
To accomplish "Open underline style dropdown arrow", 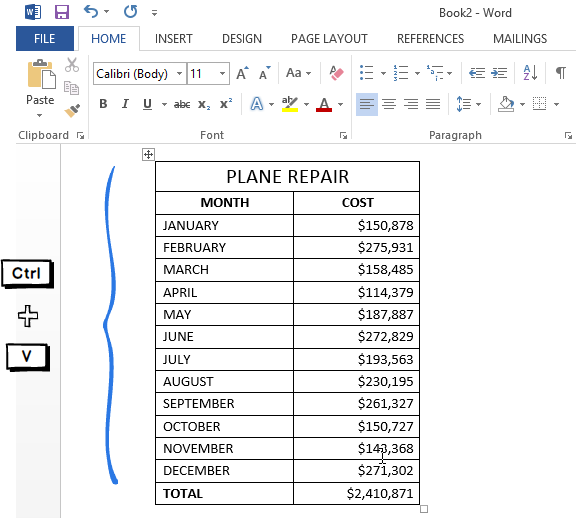I will 164,104.
